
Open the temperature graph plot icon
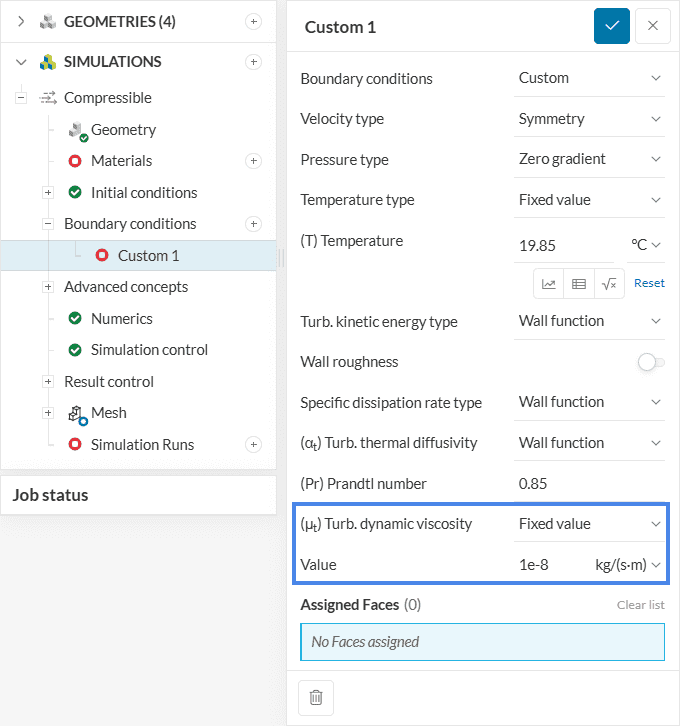pos(549,283)
